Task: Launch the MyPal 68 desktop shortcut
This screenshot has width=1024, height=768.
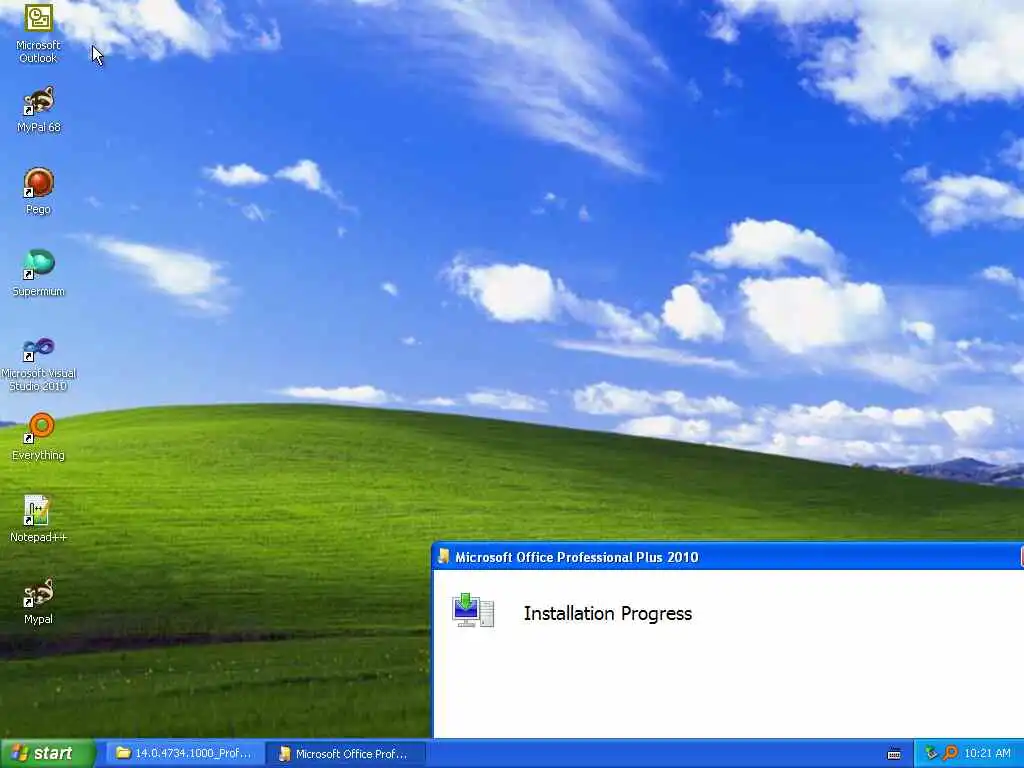Action: tap(39, 110)
